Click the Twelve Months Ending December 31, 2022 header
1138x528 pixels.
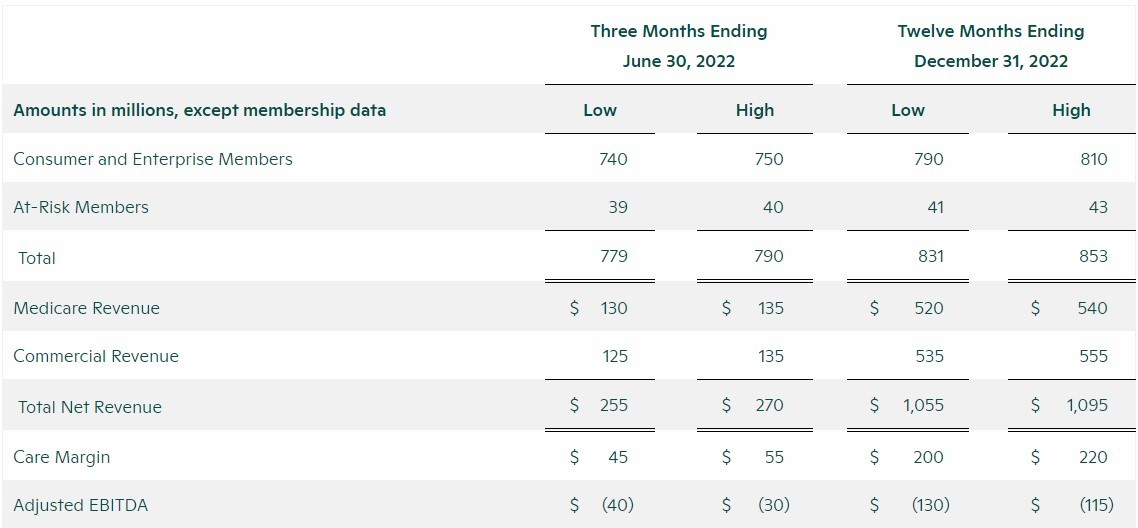[x=990, y=46]
